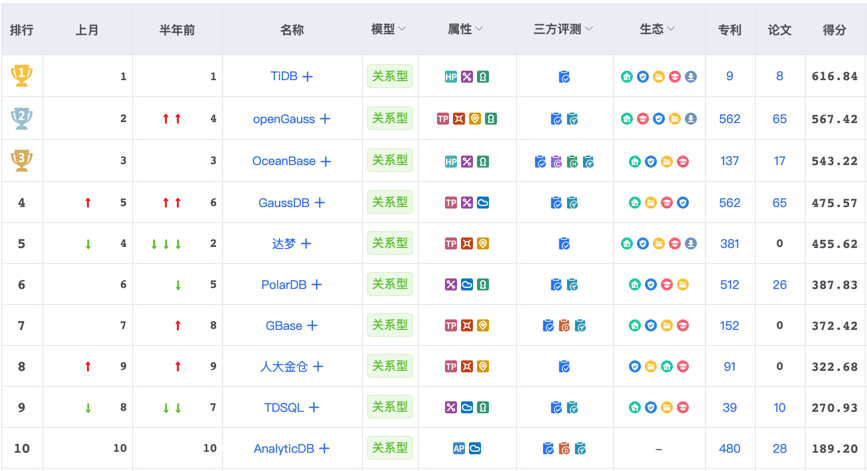Click the red centralized icon in 达梦 row
The width and height of the screenshot is (867, 471).
(x=467, y=244)
